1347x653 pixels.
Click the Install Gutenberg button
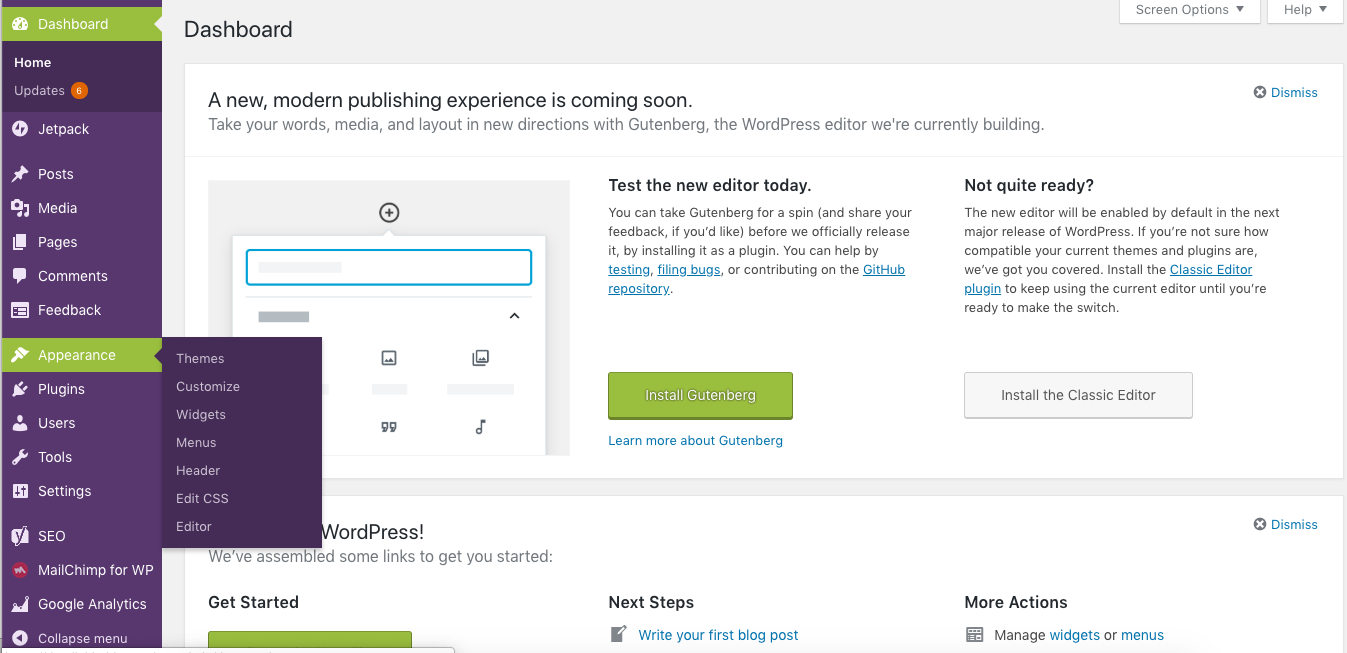tap(700, 395)
